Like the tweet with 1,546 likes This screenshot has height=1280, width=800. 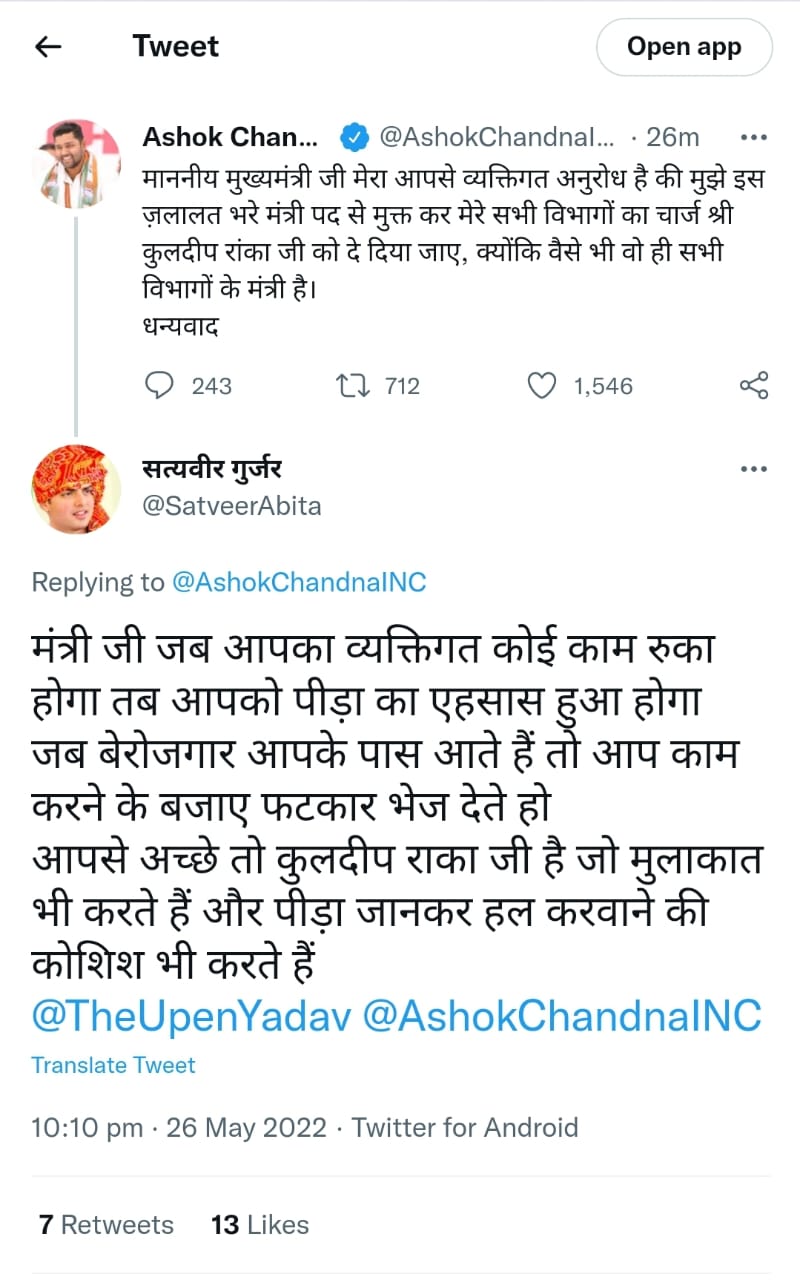[x=541, y=386]
